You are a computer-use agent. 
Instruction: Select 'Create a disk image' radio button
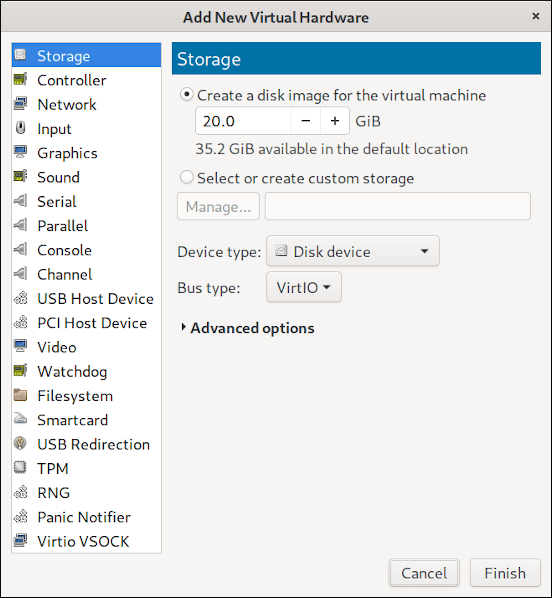[x=186, y=95]
